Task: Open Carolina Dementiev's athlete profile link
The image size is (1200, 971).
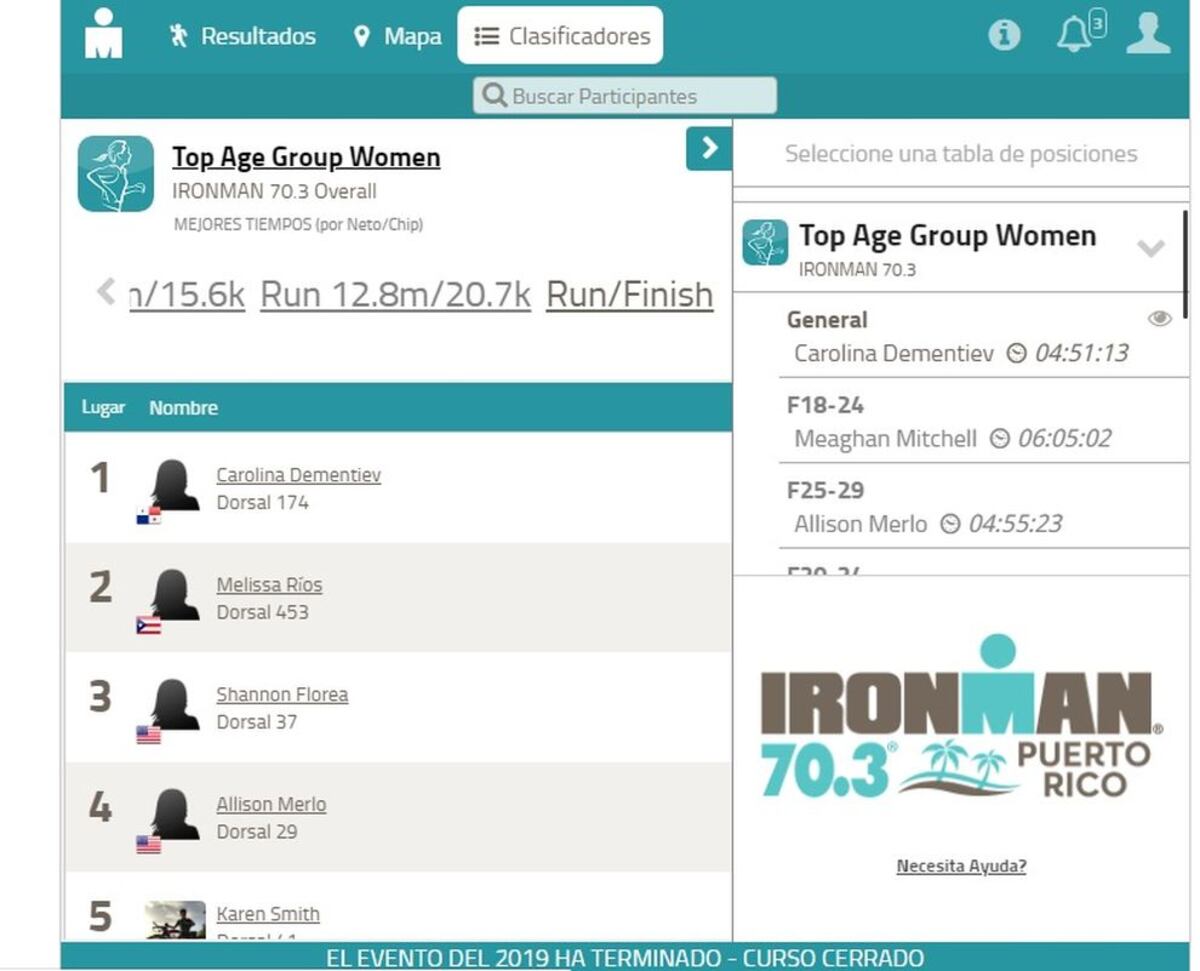Action: click(296, 475)
